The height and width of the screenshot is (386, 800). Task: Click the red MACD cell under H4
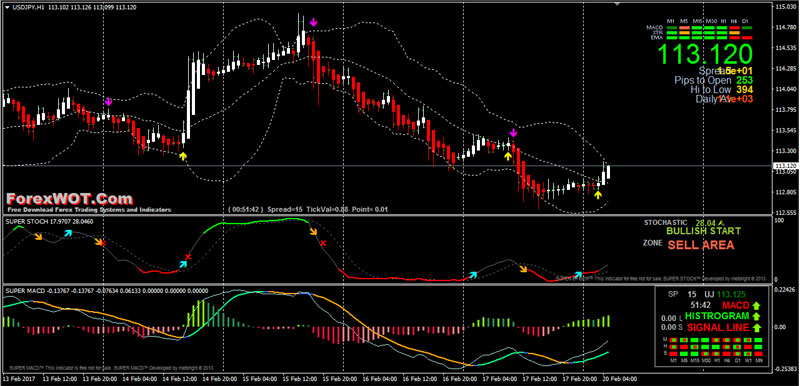point(735,28)
